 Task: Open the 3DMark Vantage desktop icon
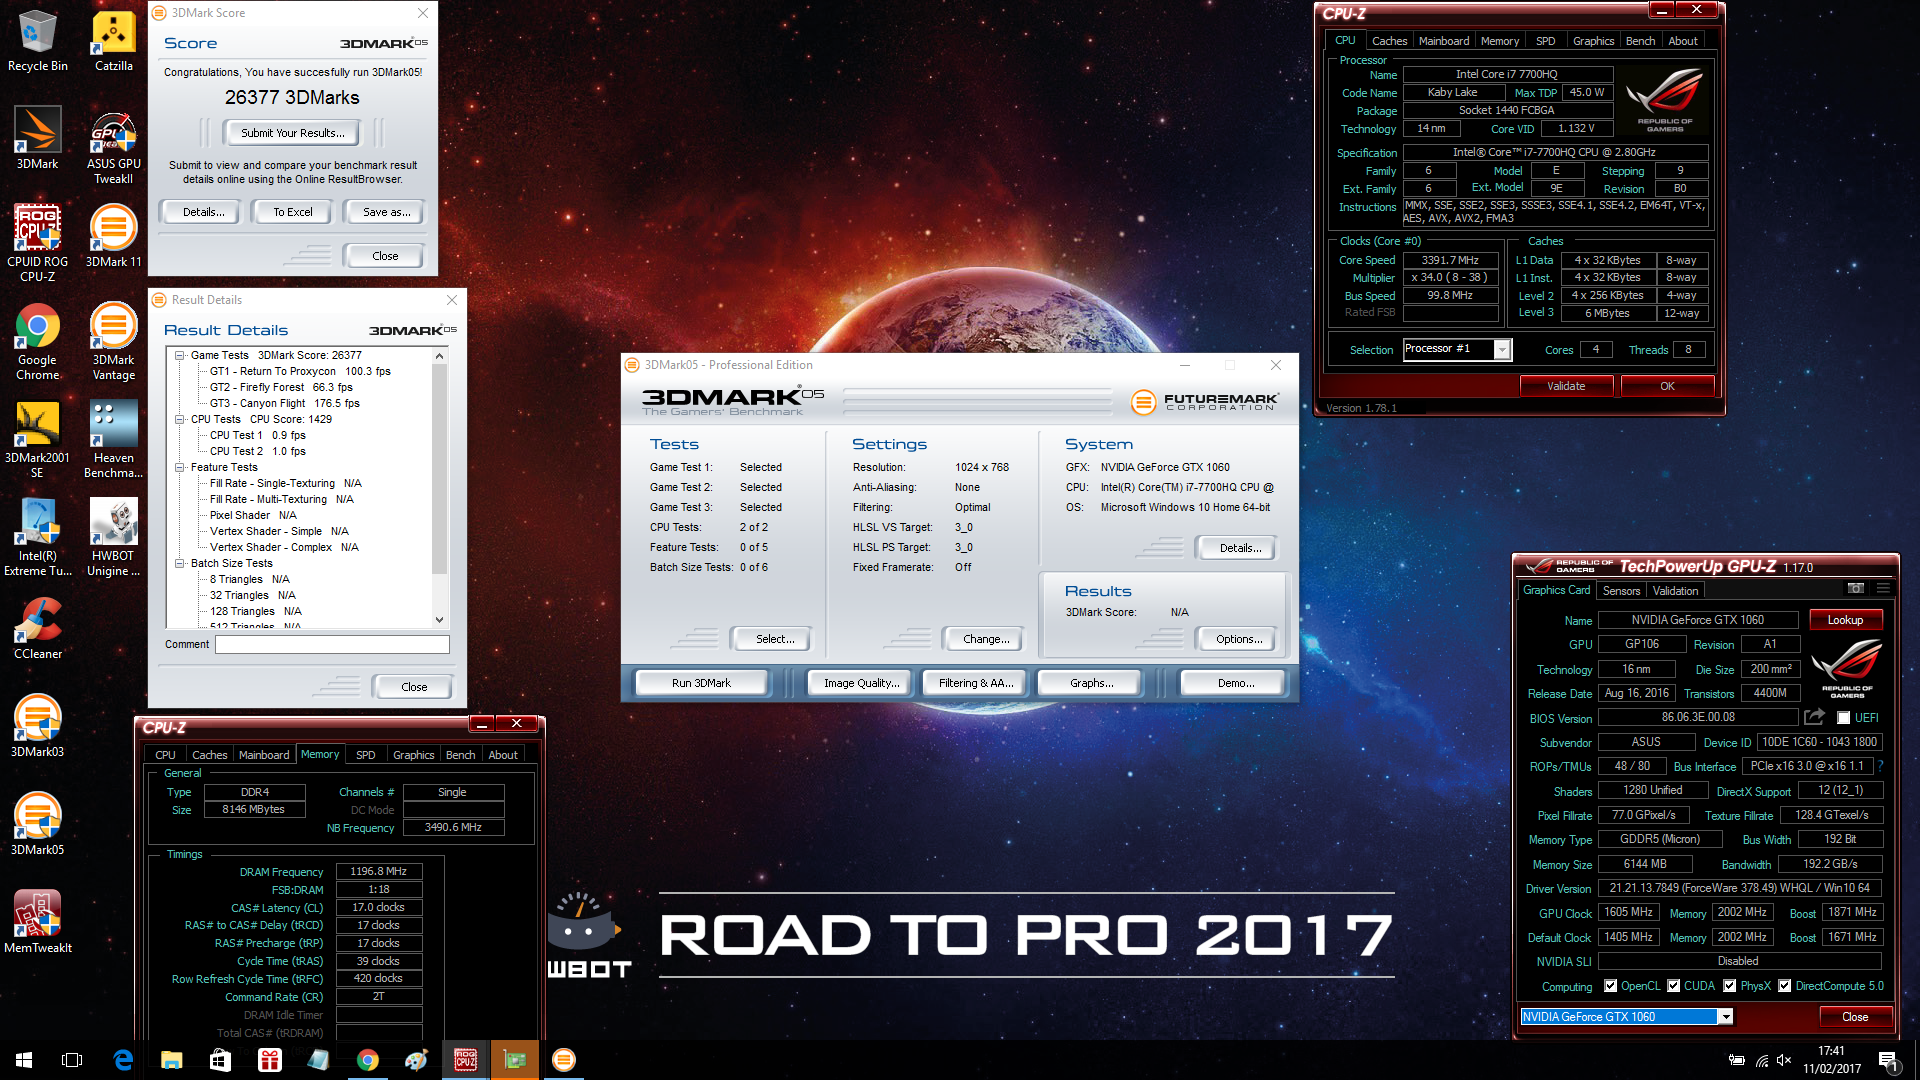114,341
